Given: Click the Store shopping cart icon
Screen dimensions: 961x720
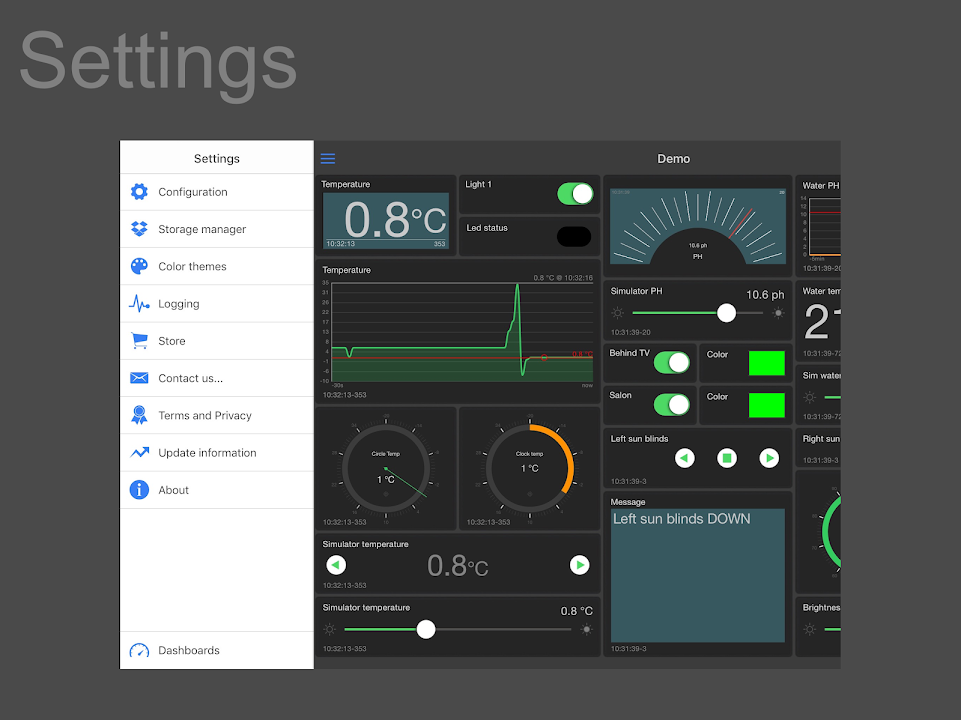Looking at the screenshot, I should [x=139, y=341].
